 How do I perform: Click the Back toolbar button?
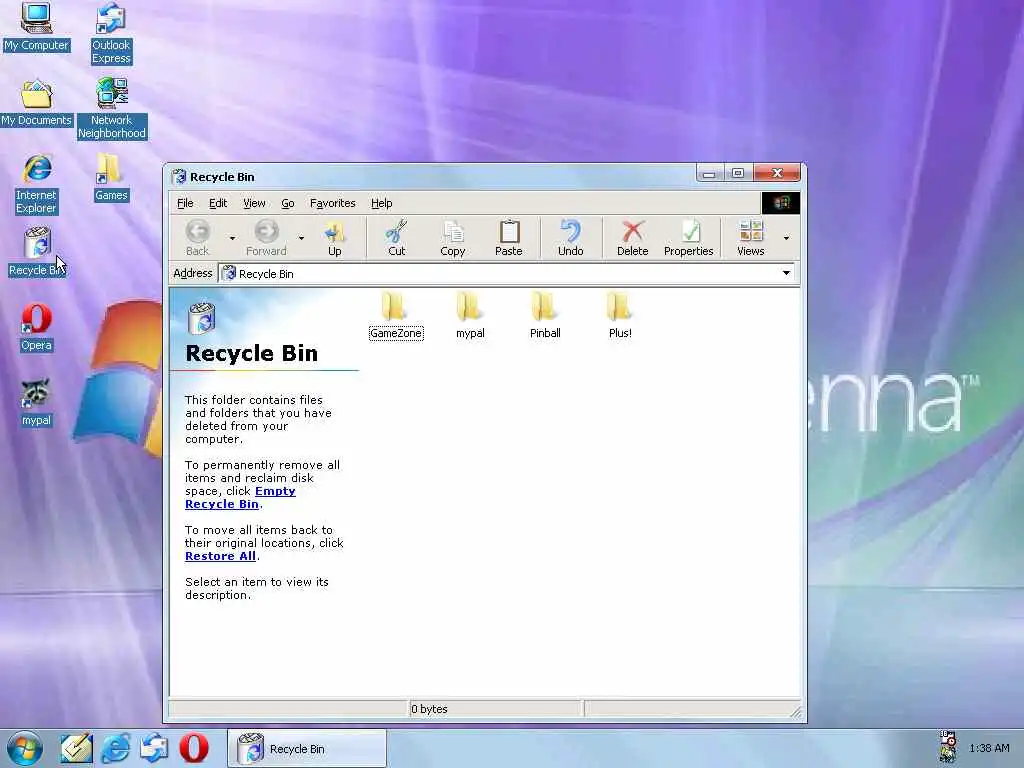click(197, 238)
